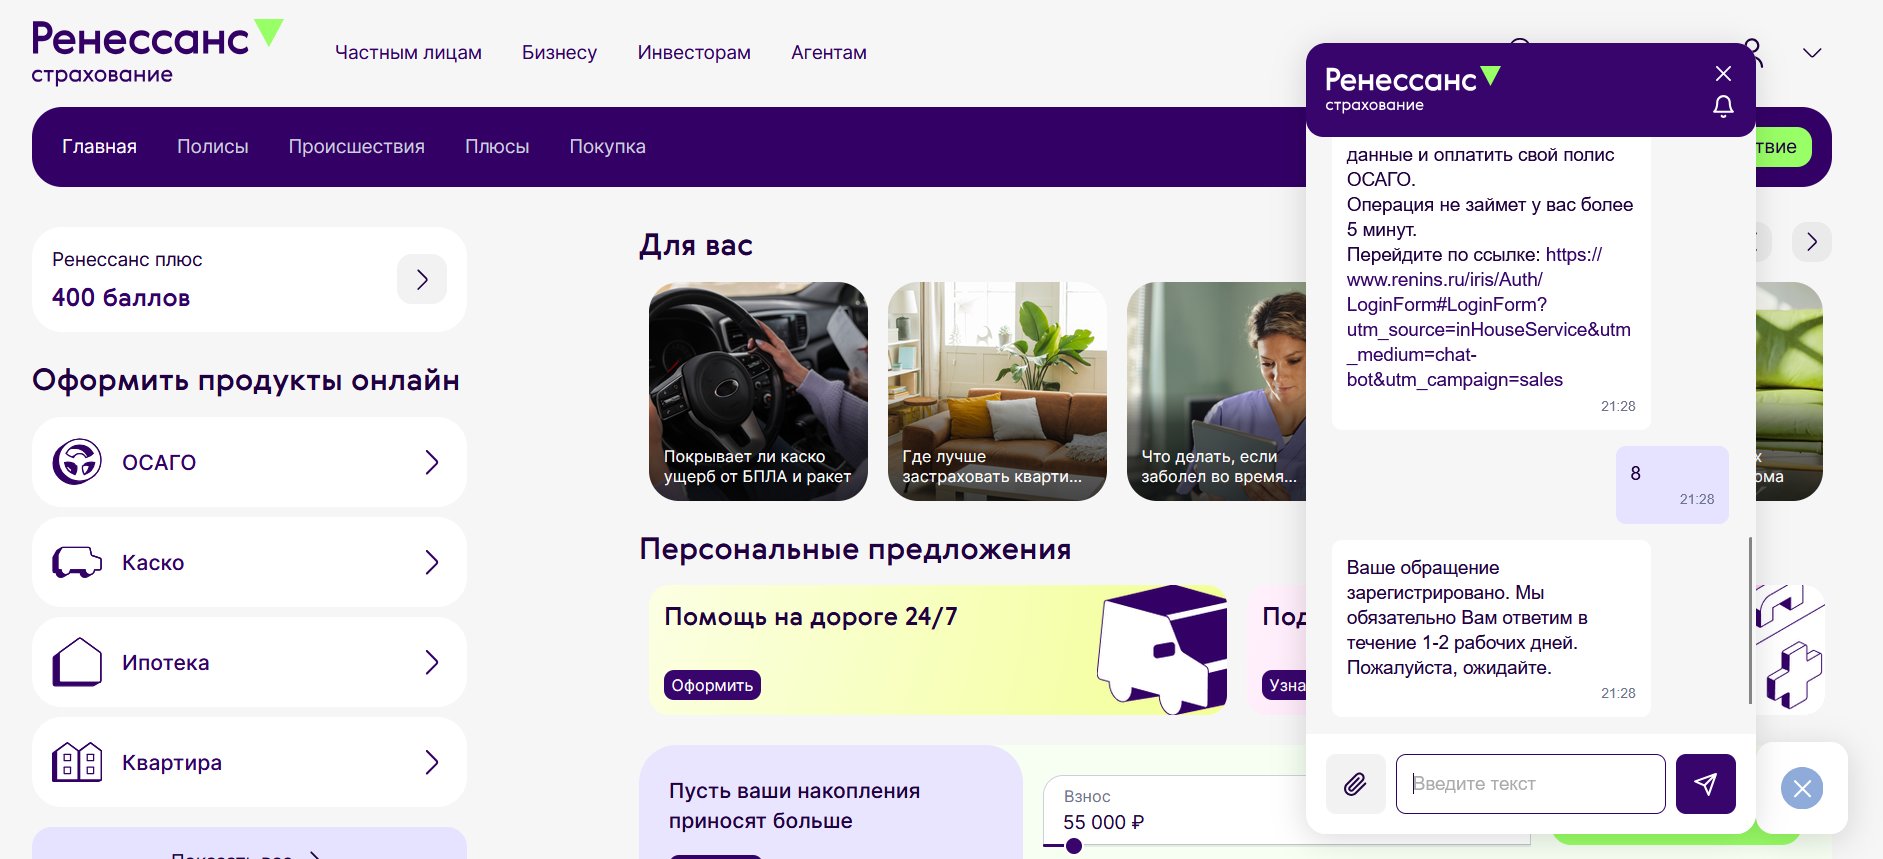
Task: Click the Ренессанс страхование logo in the page header
Action: coord(157,52)
